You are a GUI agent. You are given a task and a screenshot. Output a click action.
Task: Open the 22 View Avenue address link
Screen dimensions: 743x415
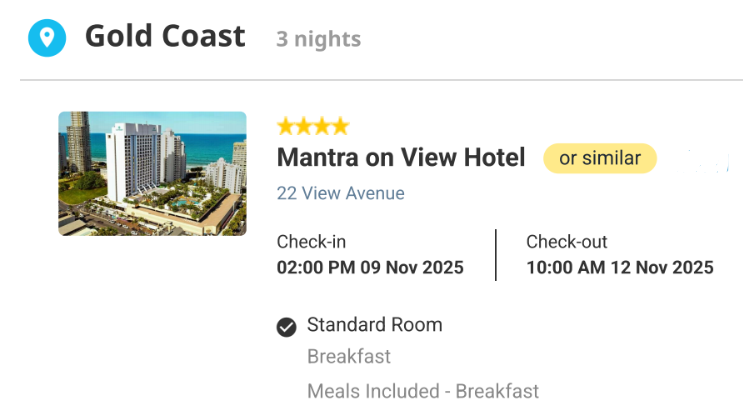(341, 193)
